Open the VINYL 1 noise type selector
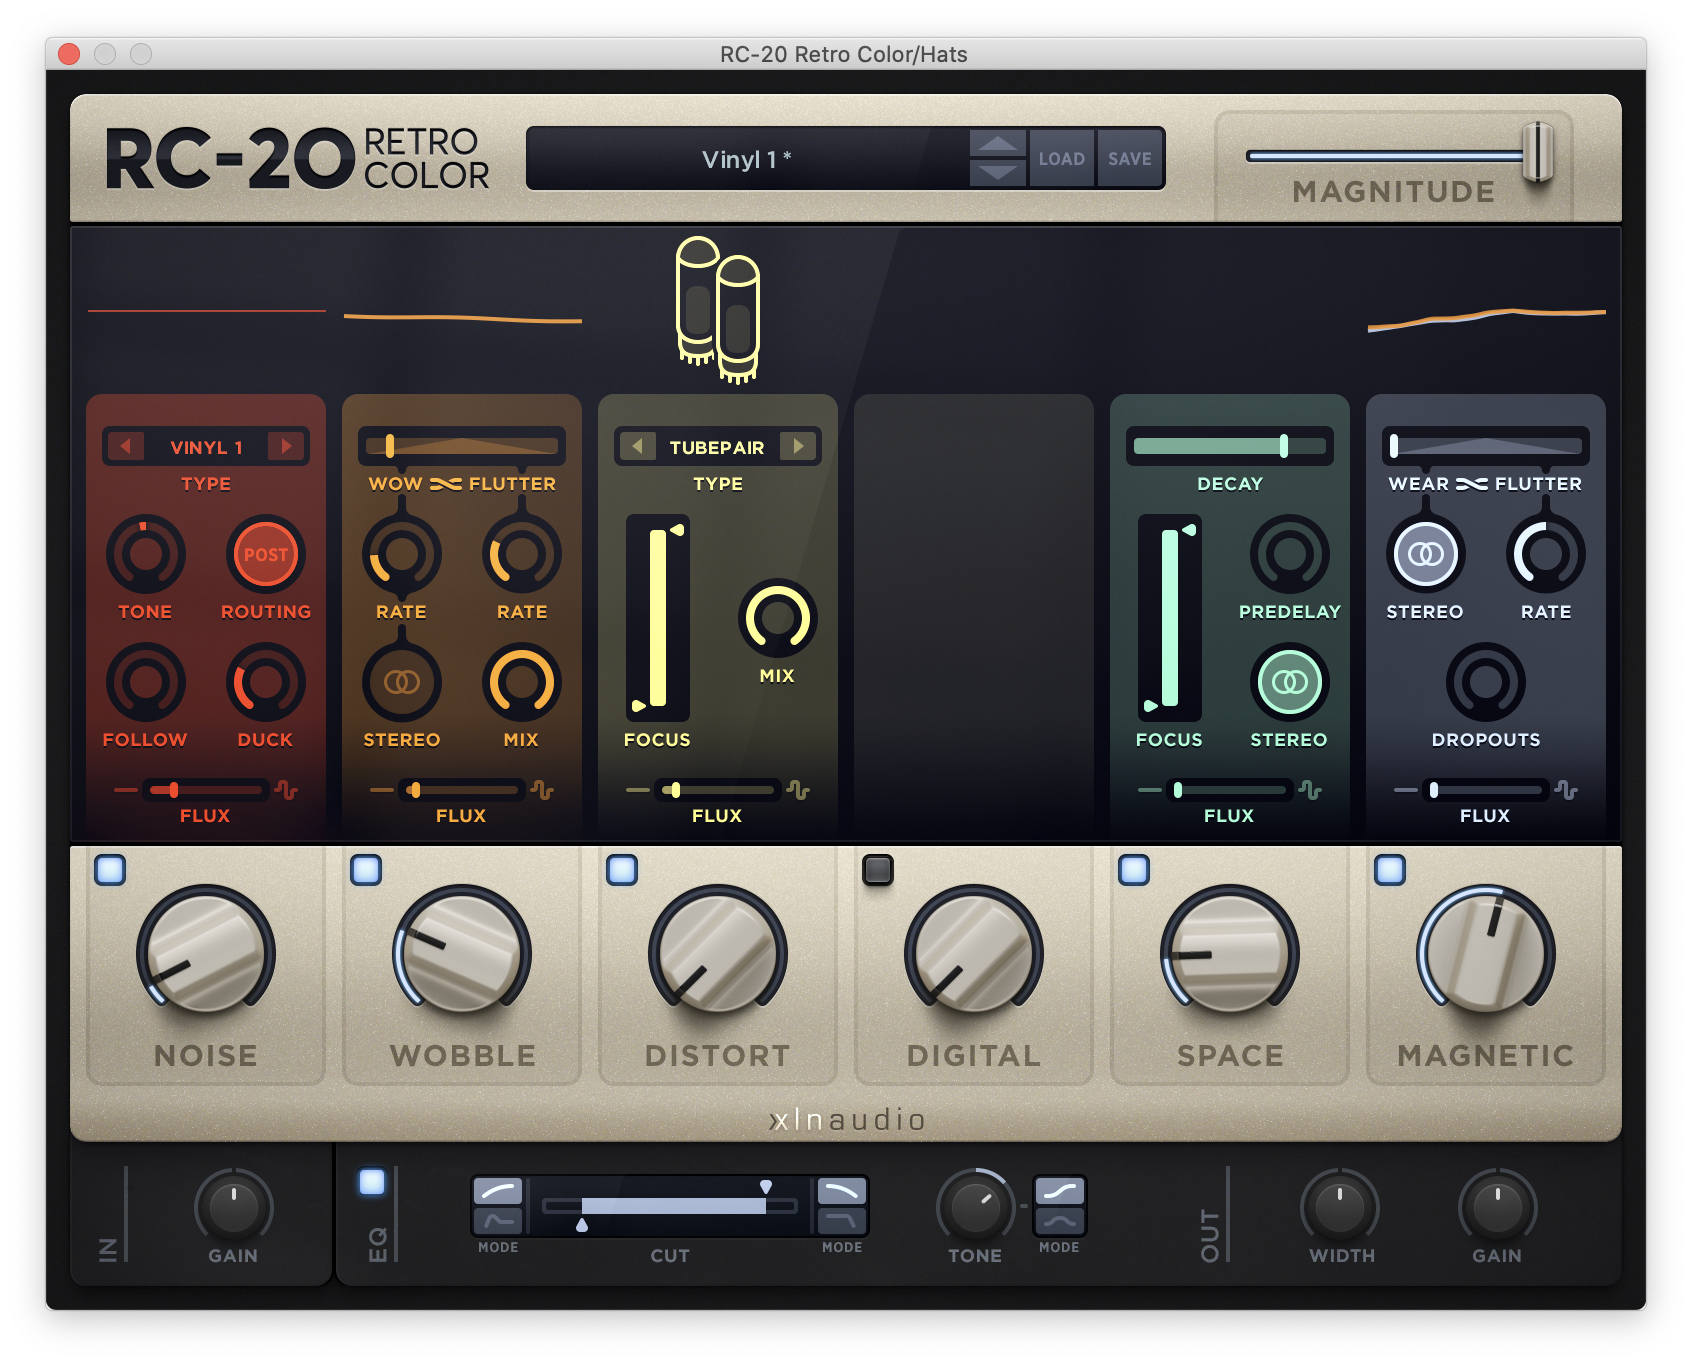The height and width of the screenshot is (1364, 1692). coord(206,446)
